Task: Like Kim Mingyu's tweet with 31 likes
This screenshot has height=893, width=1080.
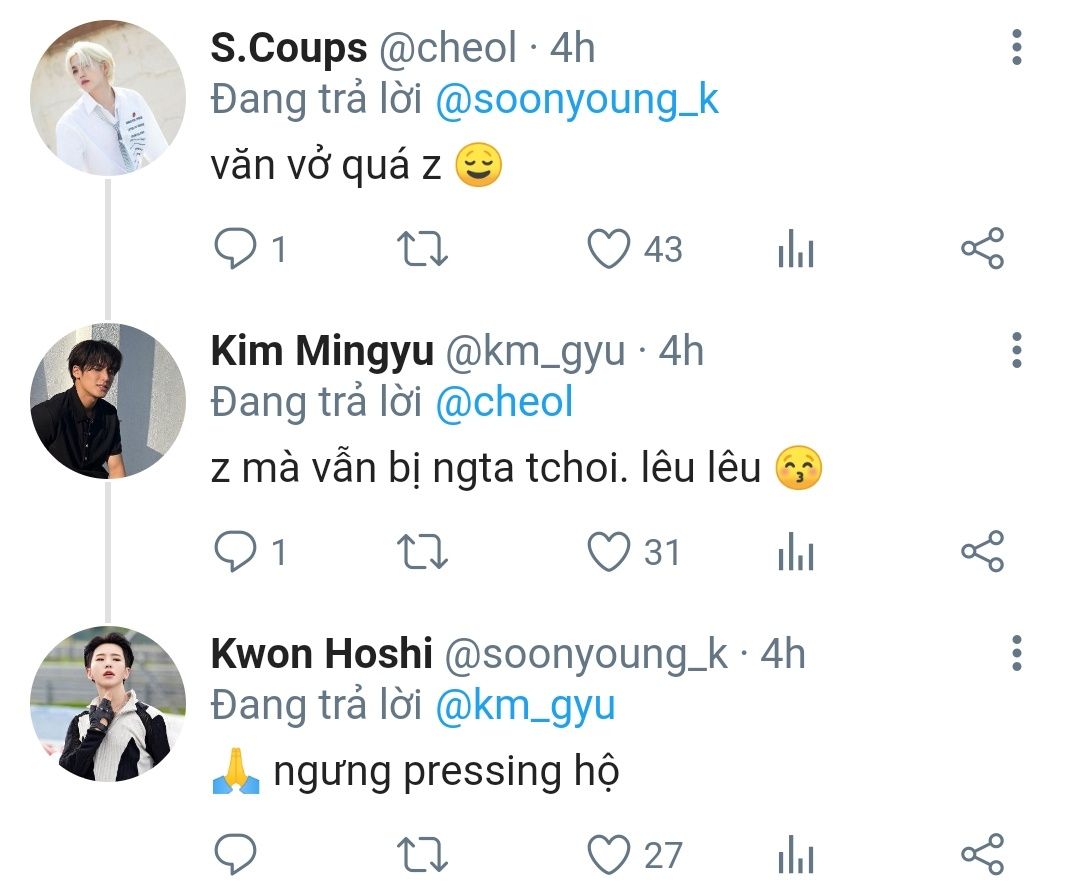Action: point(608,552)
